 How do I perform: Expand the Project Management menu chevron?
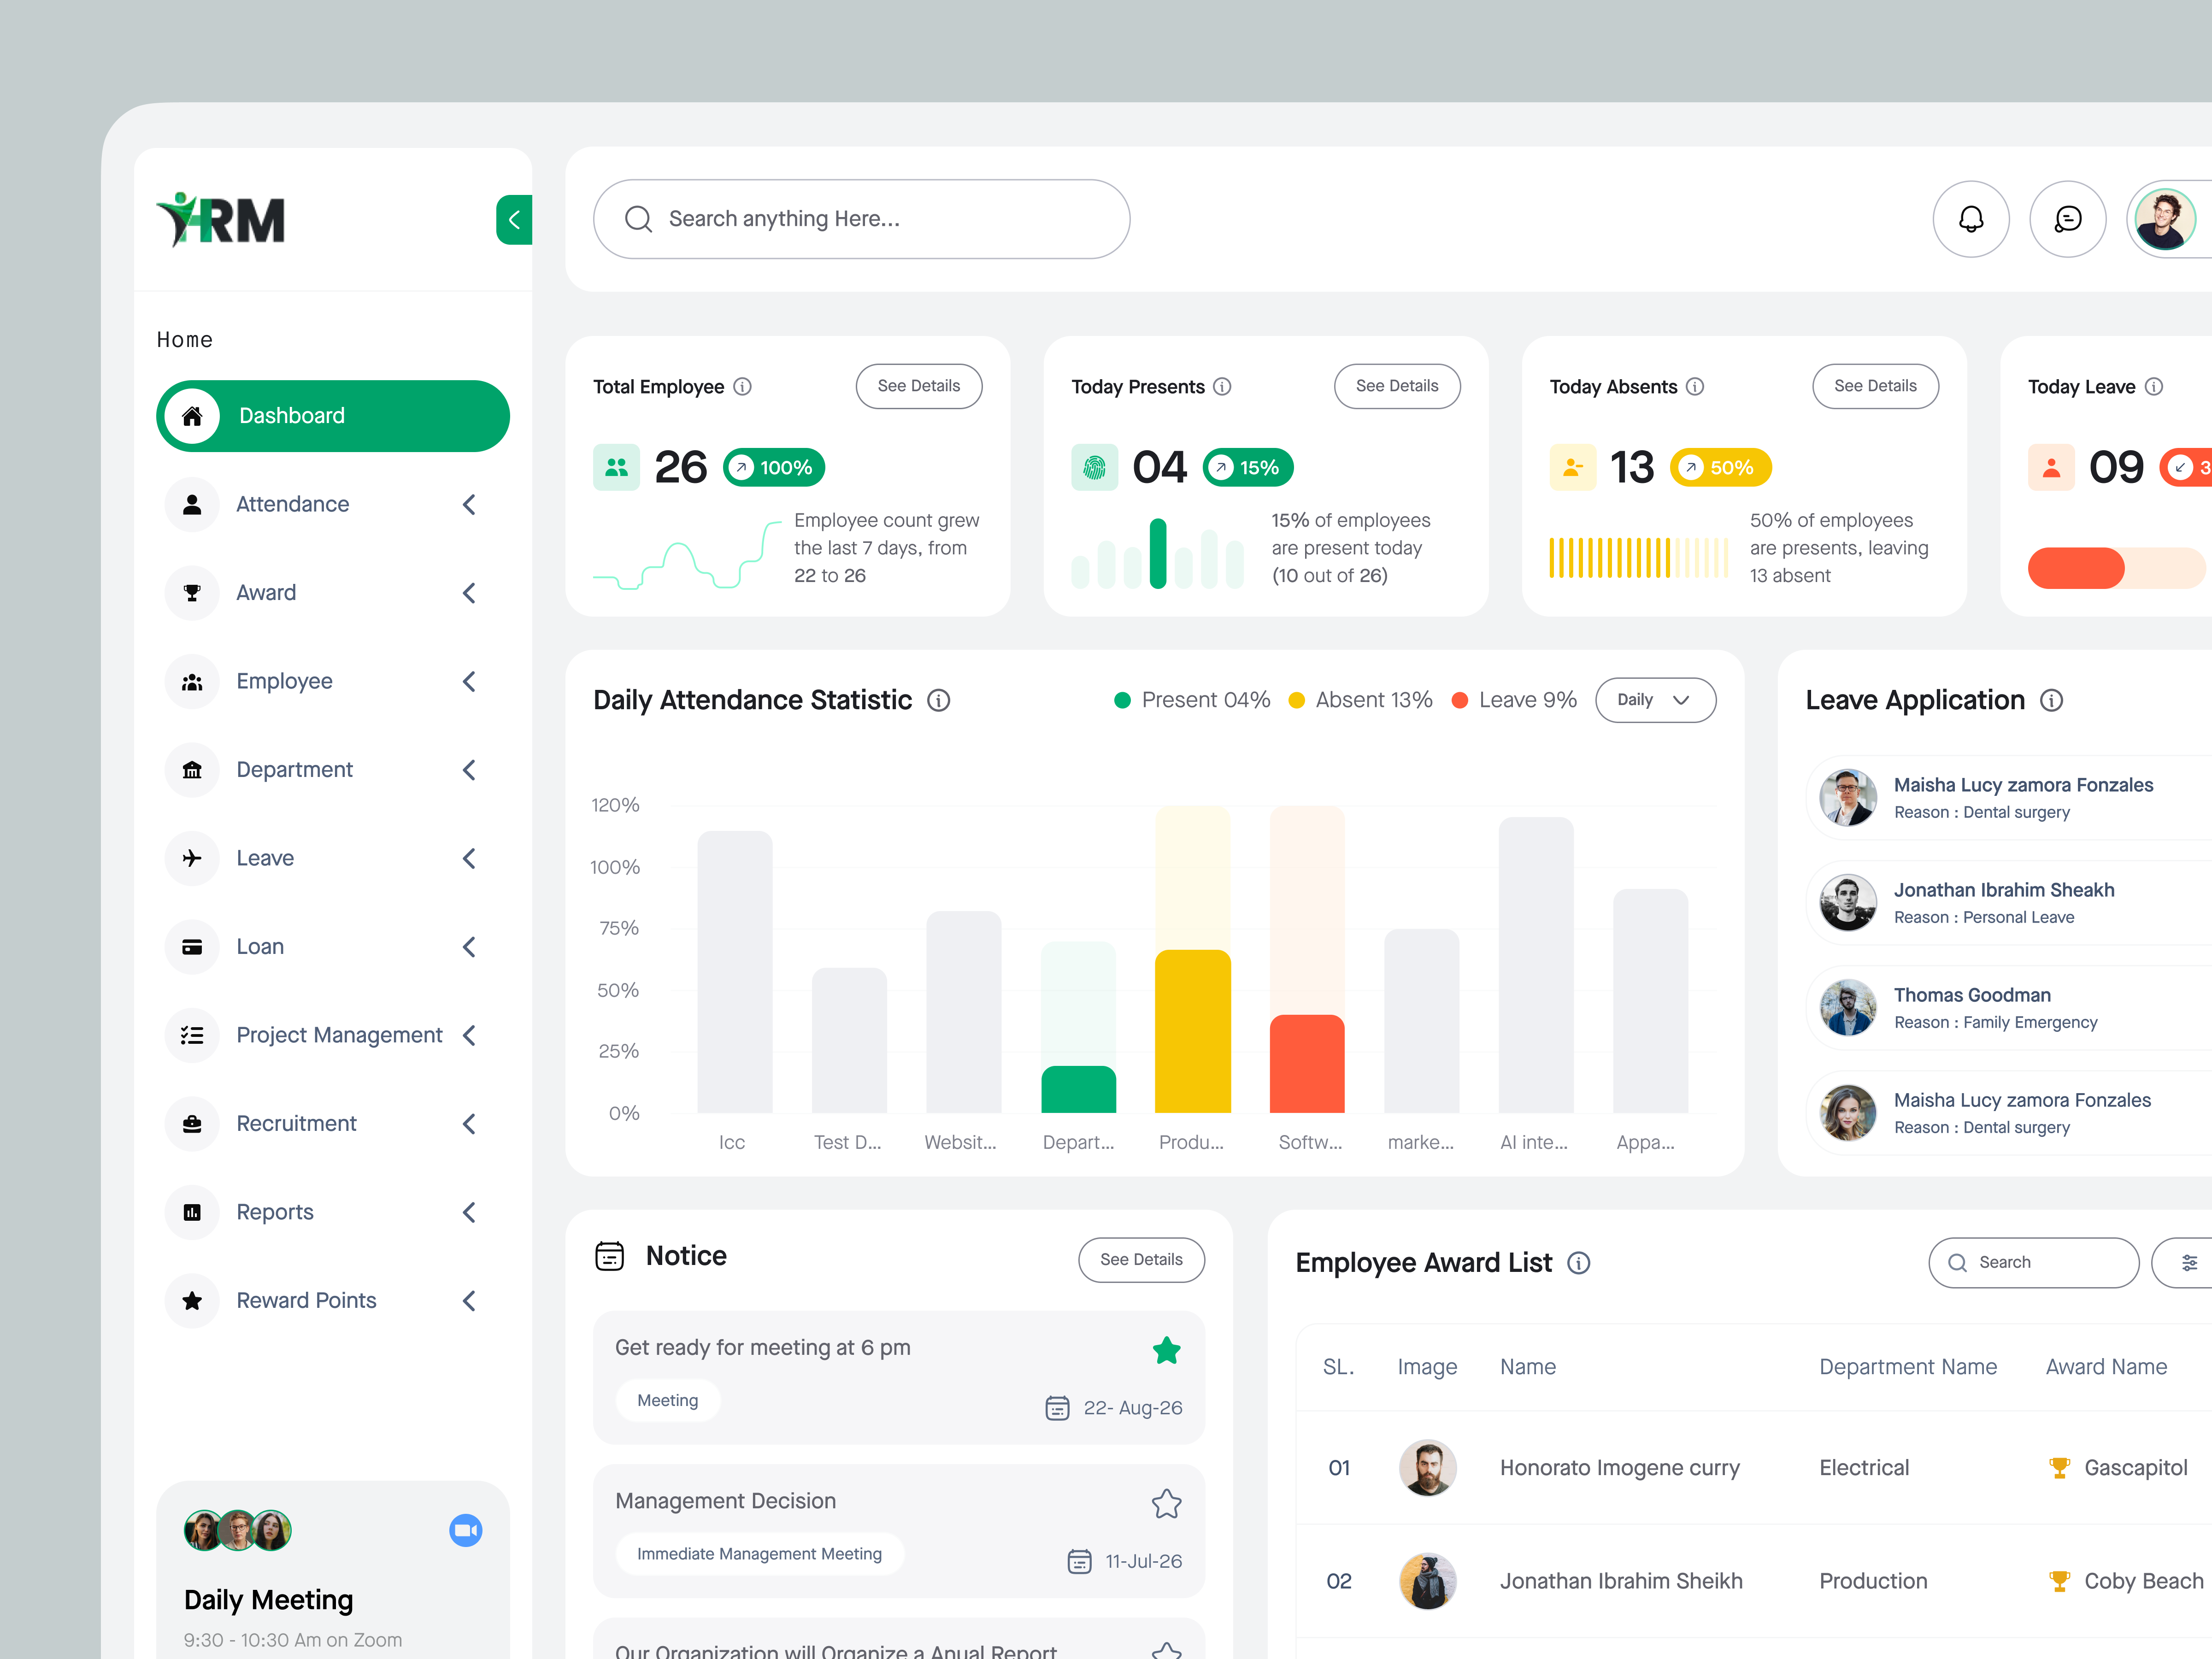point(469,1035)
